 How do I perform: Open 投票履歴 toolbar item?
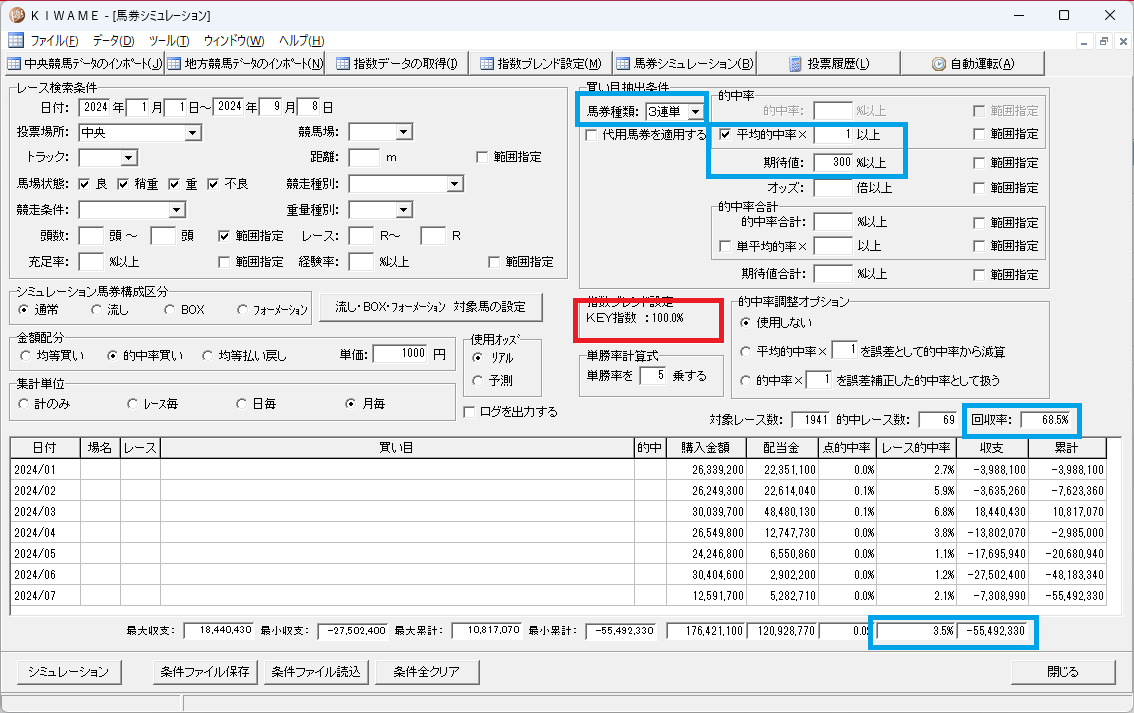(x=828, y=64)
